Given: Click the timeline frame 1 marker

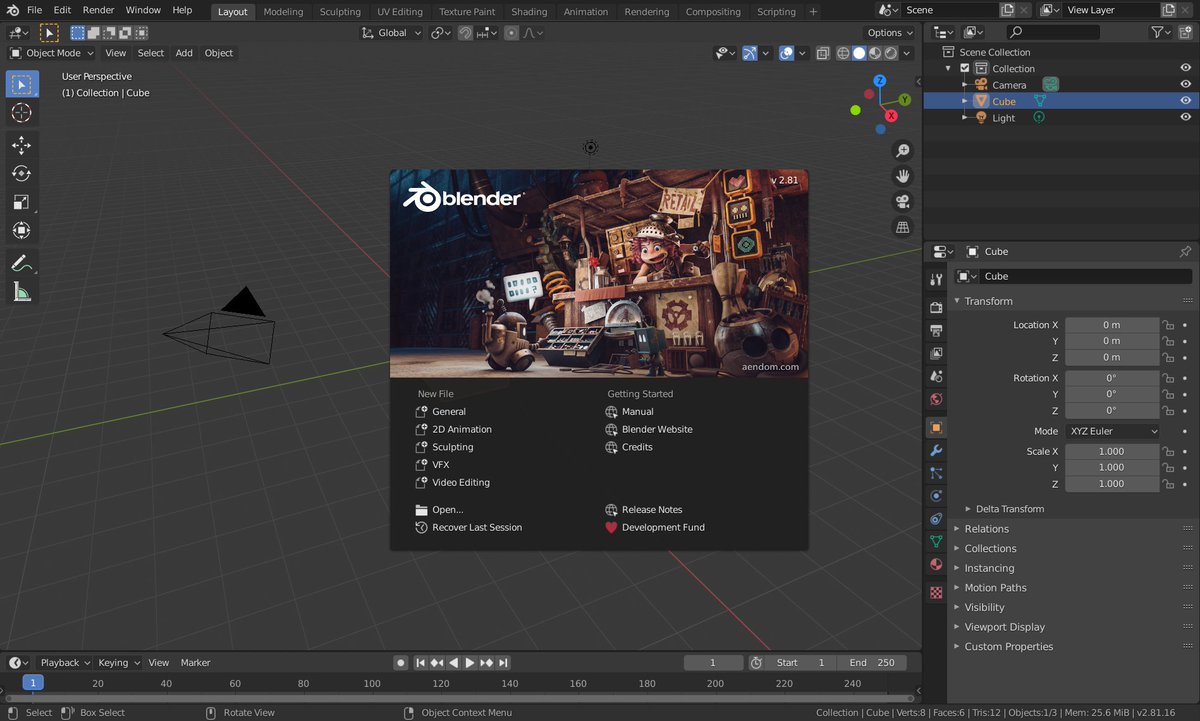Looking at the screenshot, I should point(33,683).
